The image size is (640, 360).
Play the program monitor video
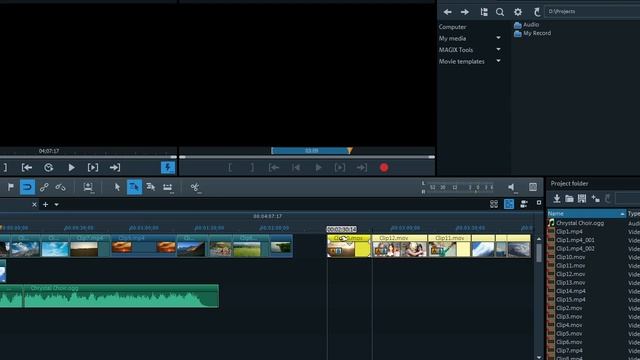point(71,167)
